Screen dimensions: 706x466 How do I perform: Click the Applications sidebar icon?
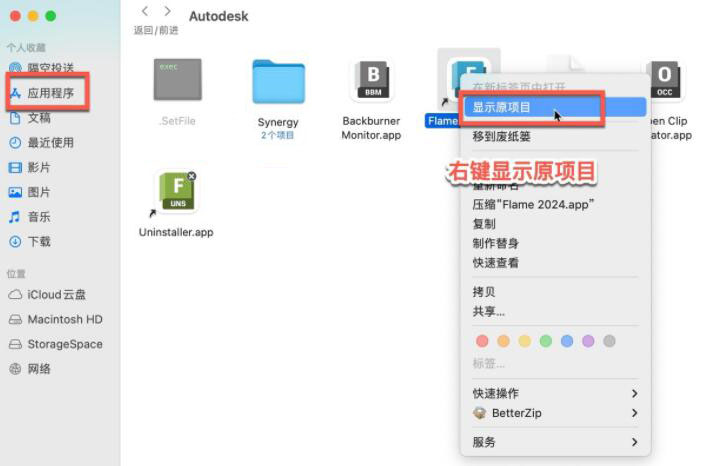click(15, 93)
